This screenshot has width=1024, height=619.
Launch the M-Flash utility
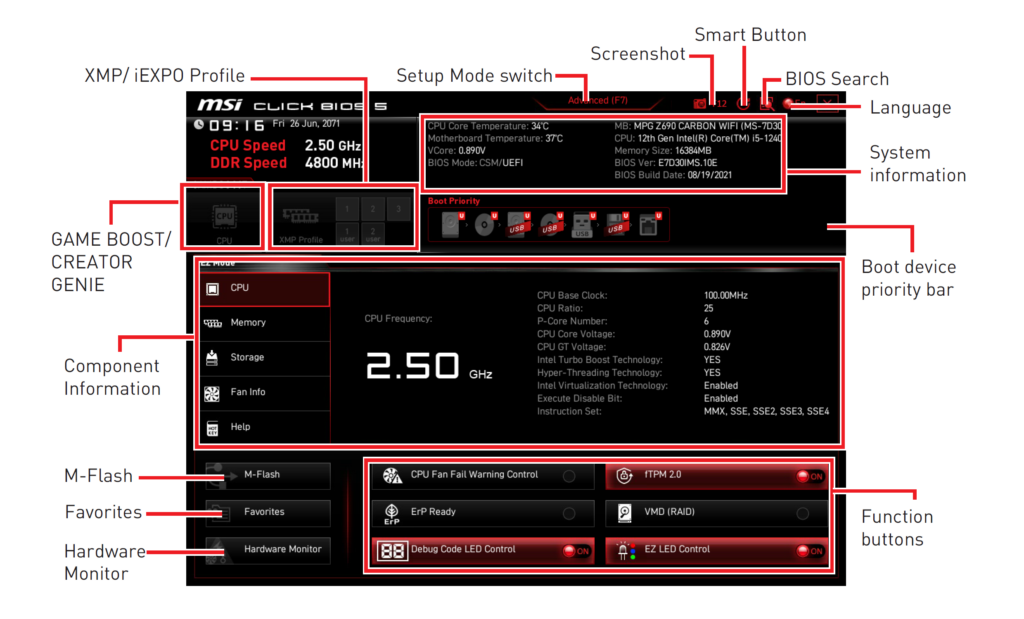(268, 475)
